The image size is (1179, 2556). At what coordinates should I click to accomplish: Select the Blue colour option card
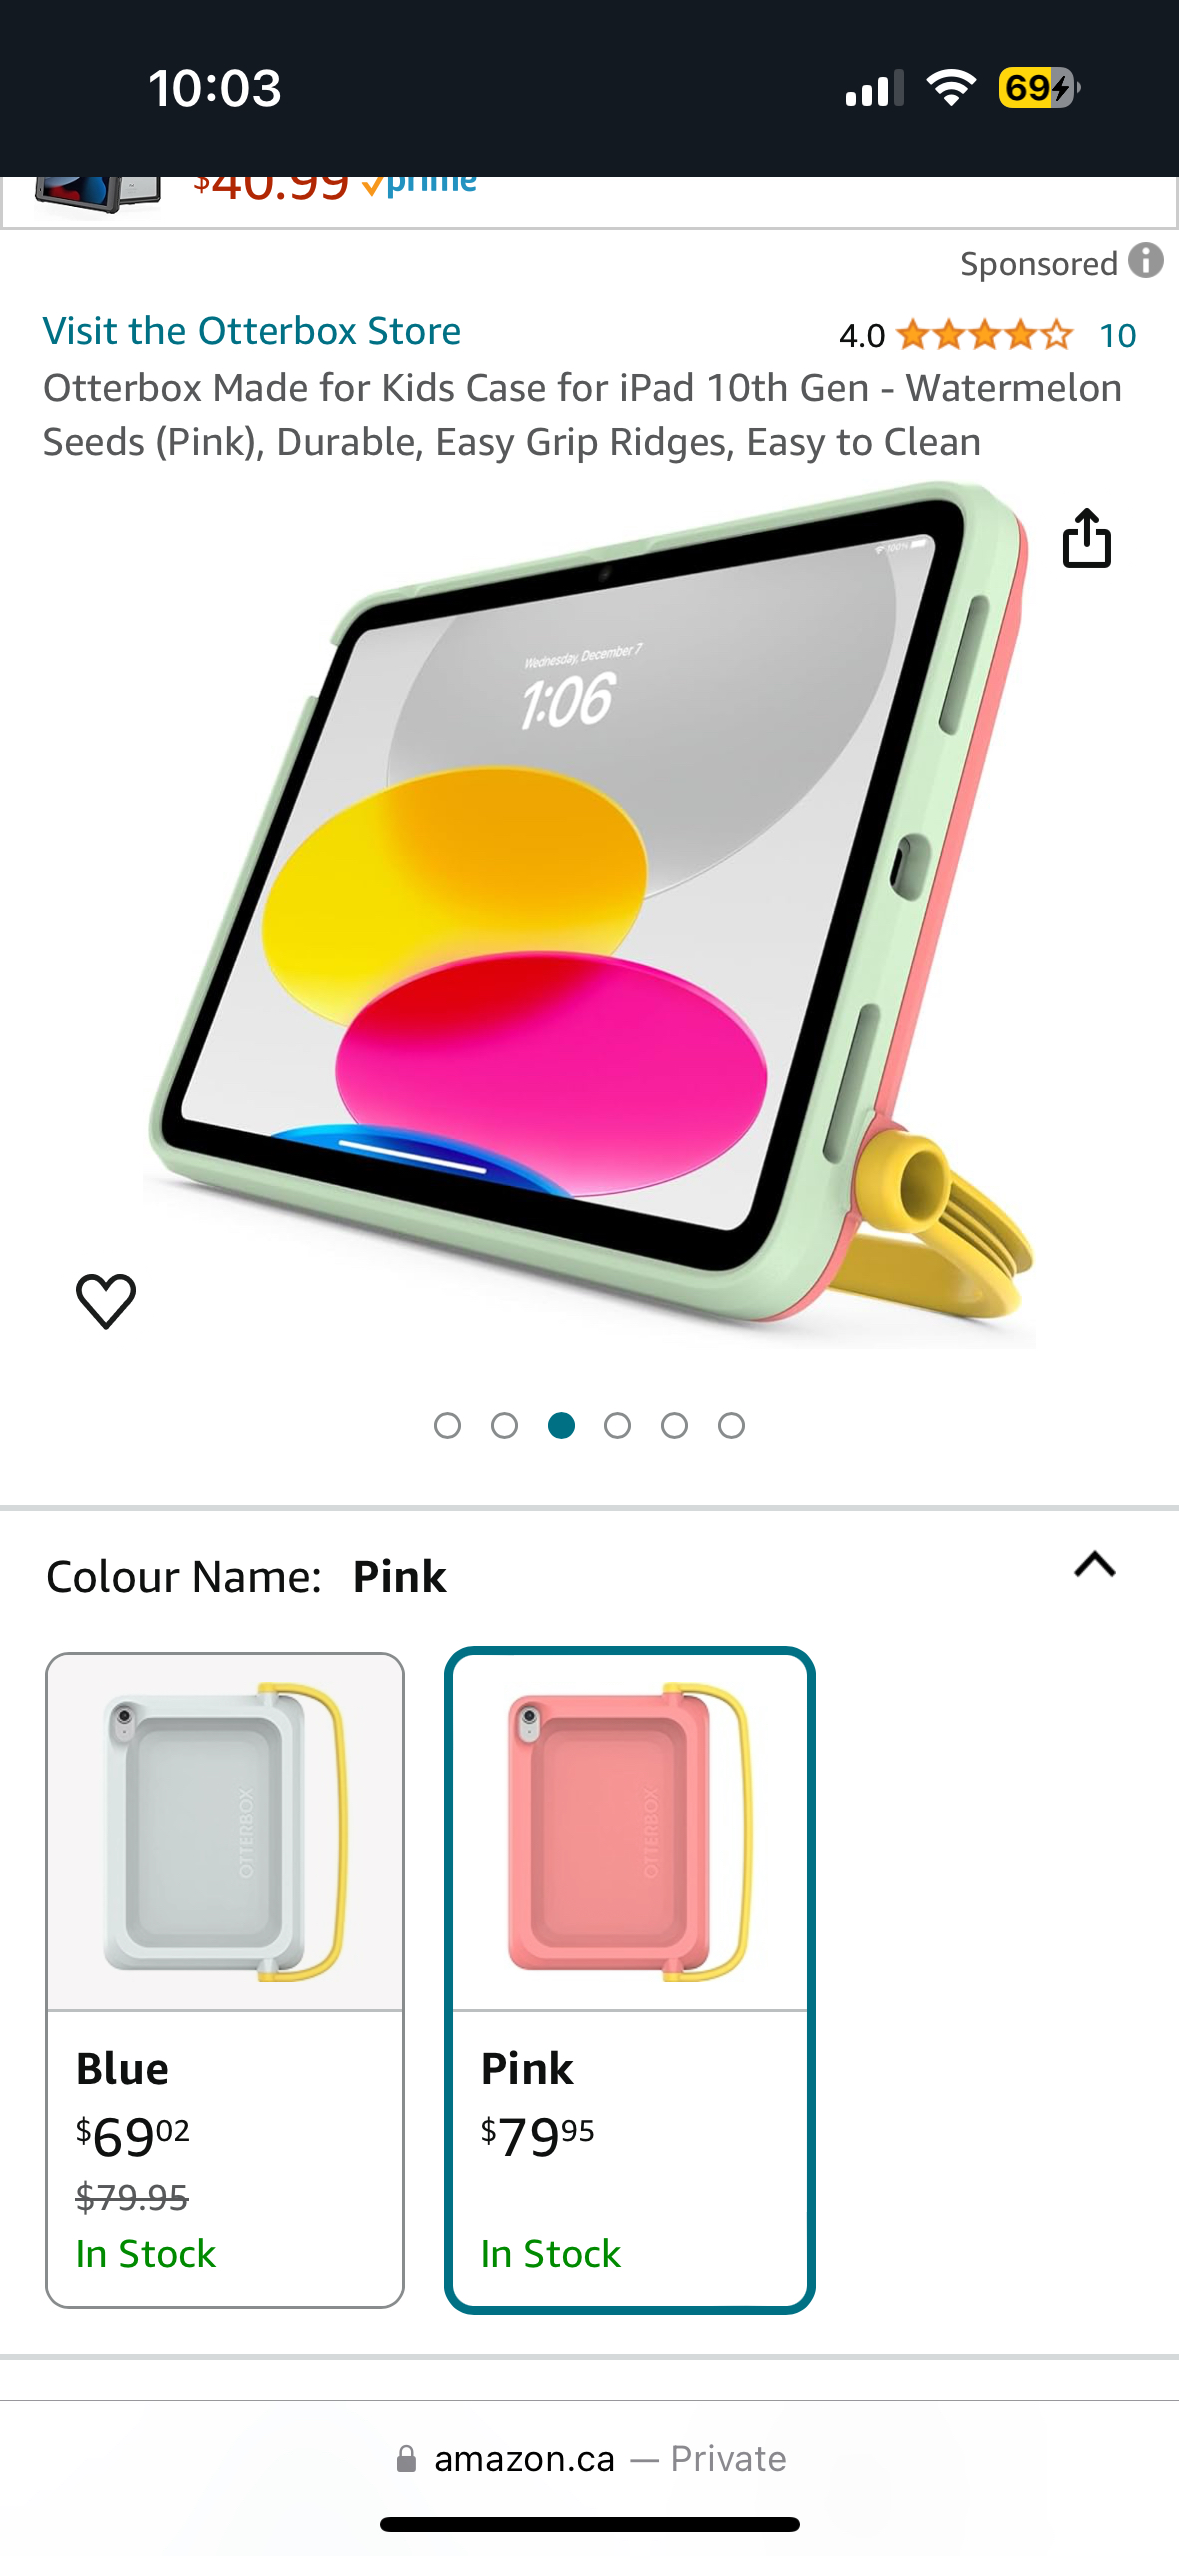coord(225,1980)
